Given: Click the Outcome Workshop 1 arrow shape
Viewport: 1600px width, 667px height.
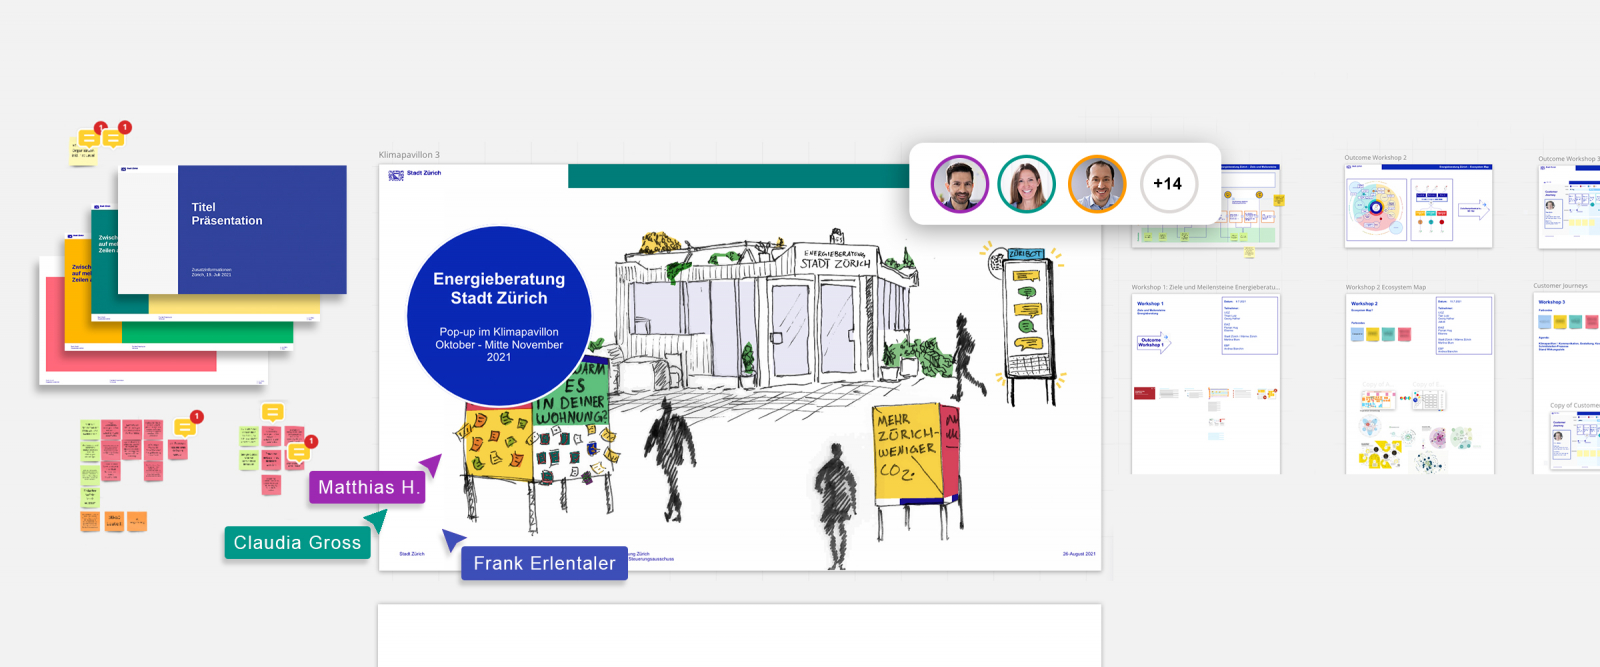Looking at the screenshot, I should tap(1152, 342).
